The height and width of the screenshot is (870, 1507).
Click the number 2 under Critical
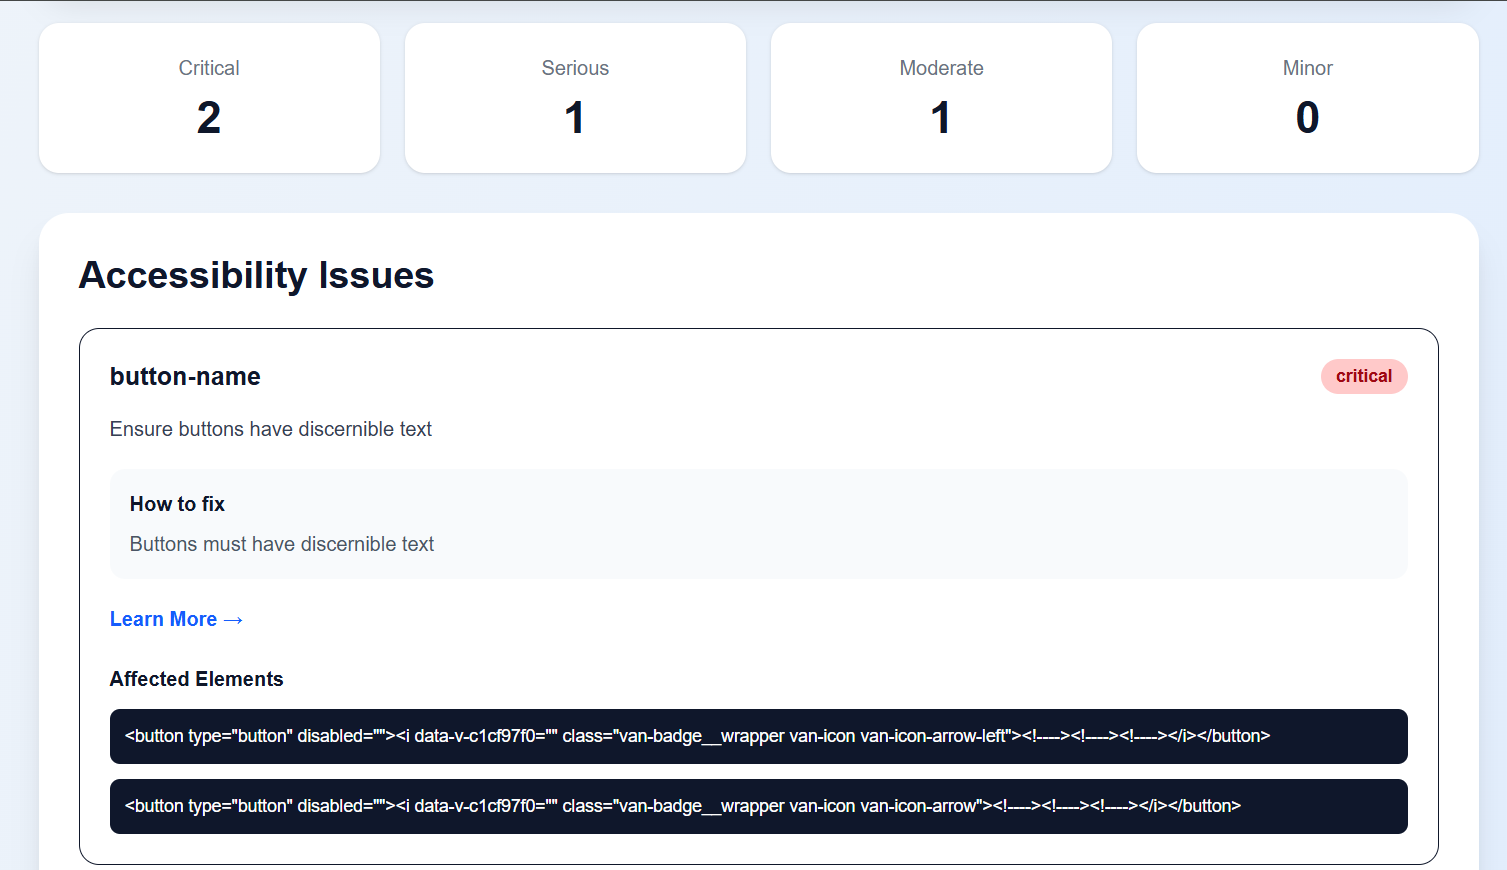point(209,118)
